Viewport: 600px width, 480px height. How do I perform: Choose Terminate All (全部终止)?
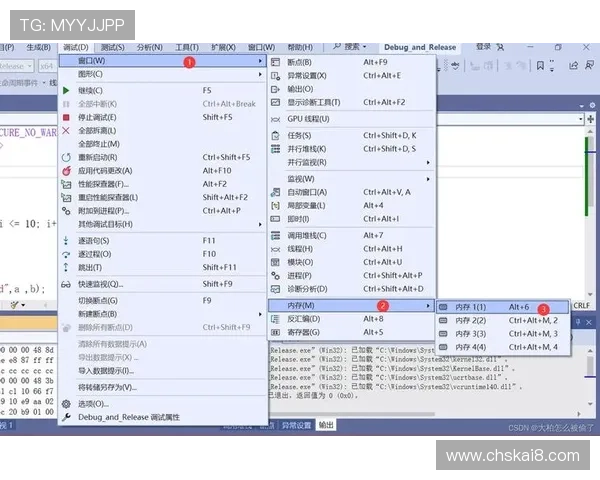pyautogui.click(x=163, y=144)
